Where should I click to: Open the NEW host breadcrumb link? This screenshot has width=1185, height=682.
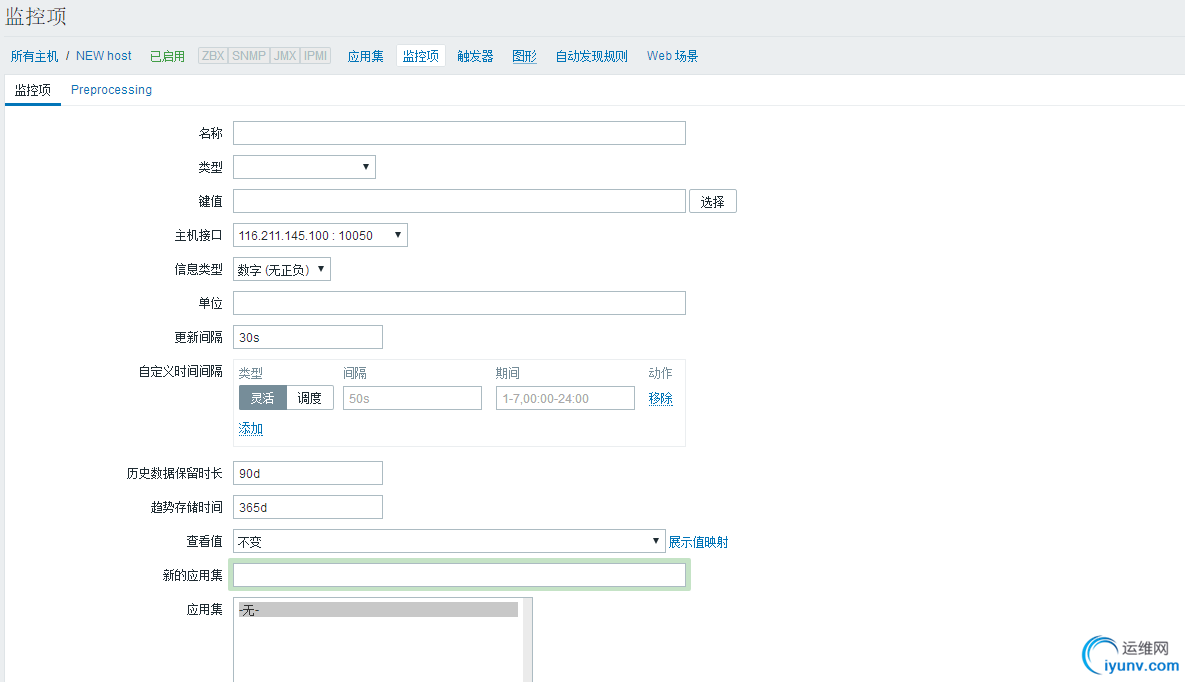coord(104,56)
